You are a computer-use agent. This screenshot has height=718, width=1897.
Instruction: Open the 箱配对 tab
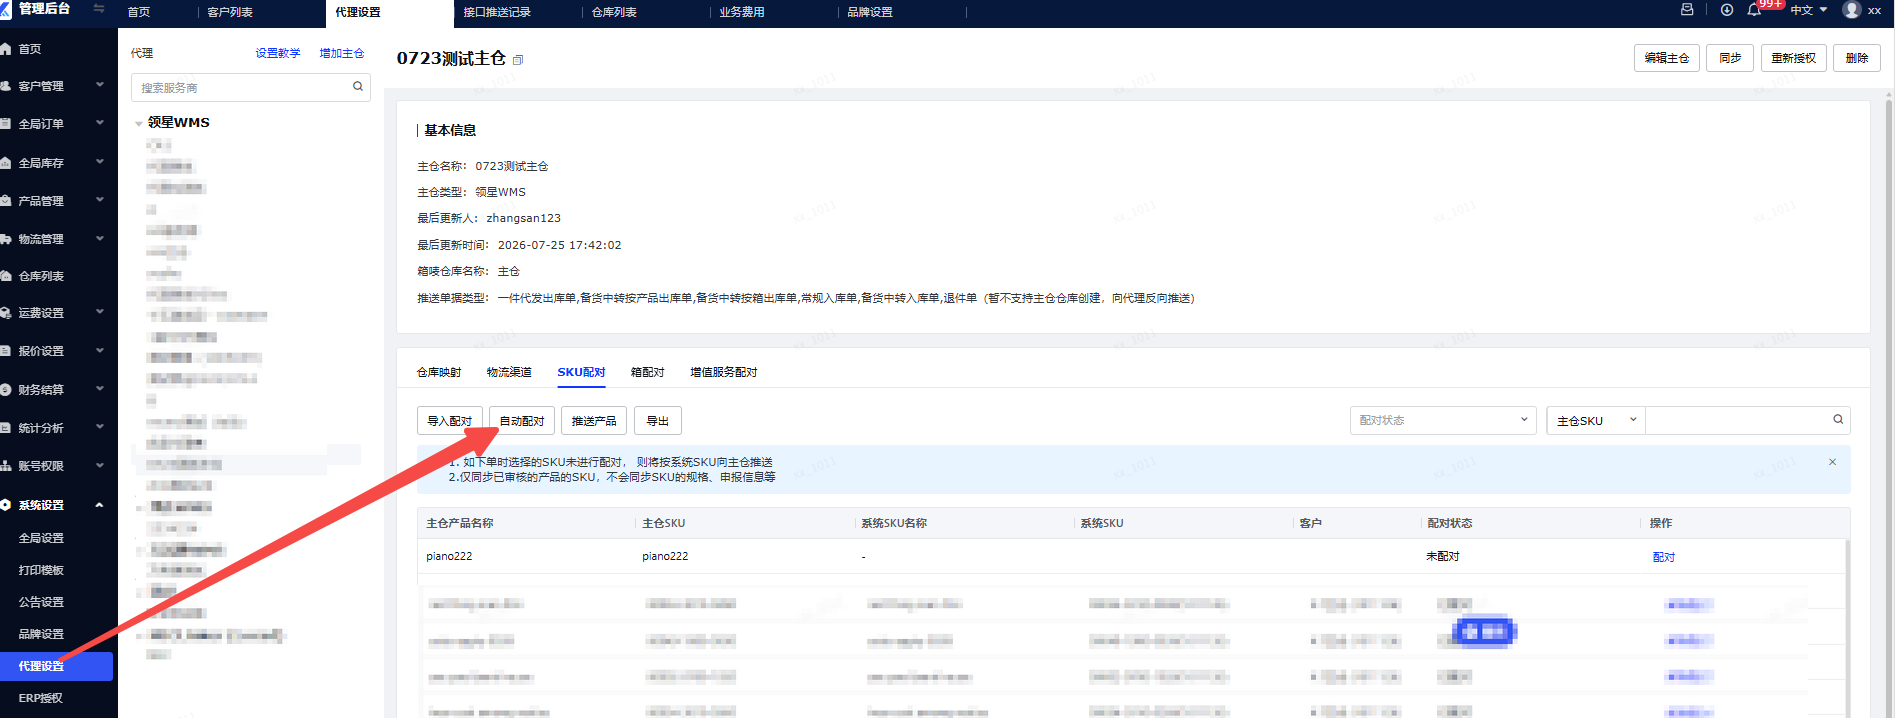click(x=647, y=372)
